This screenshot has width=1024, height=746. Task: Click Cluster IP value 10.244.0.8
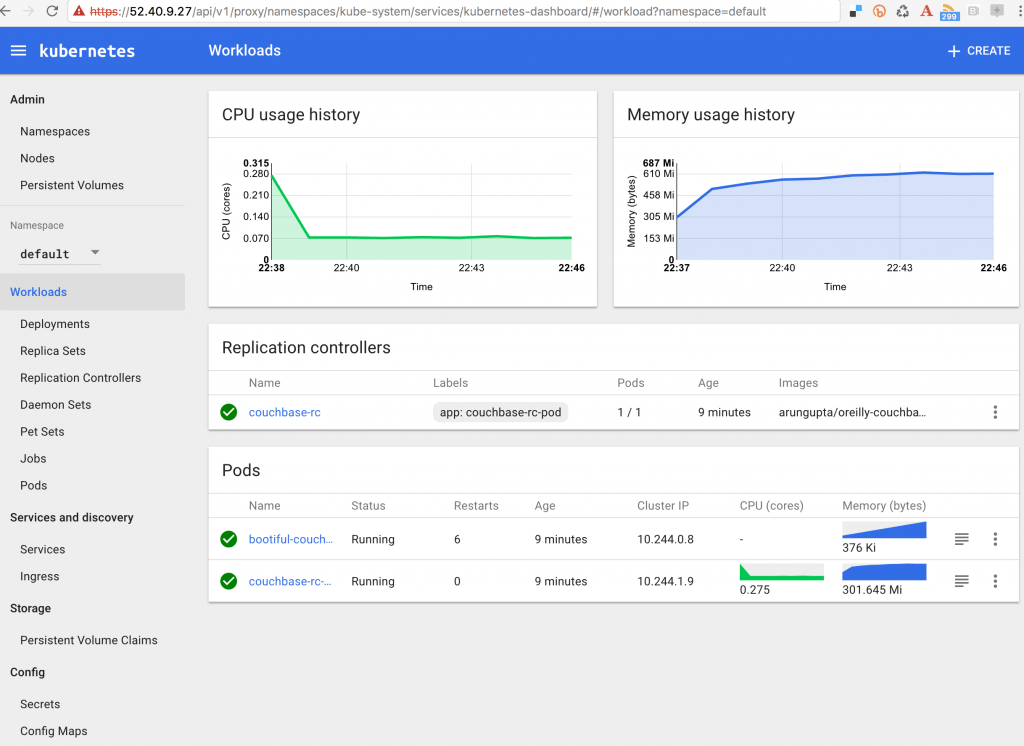point(665,539)
